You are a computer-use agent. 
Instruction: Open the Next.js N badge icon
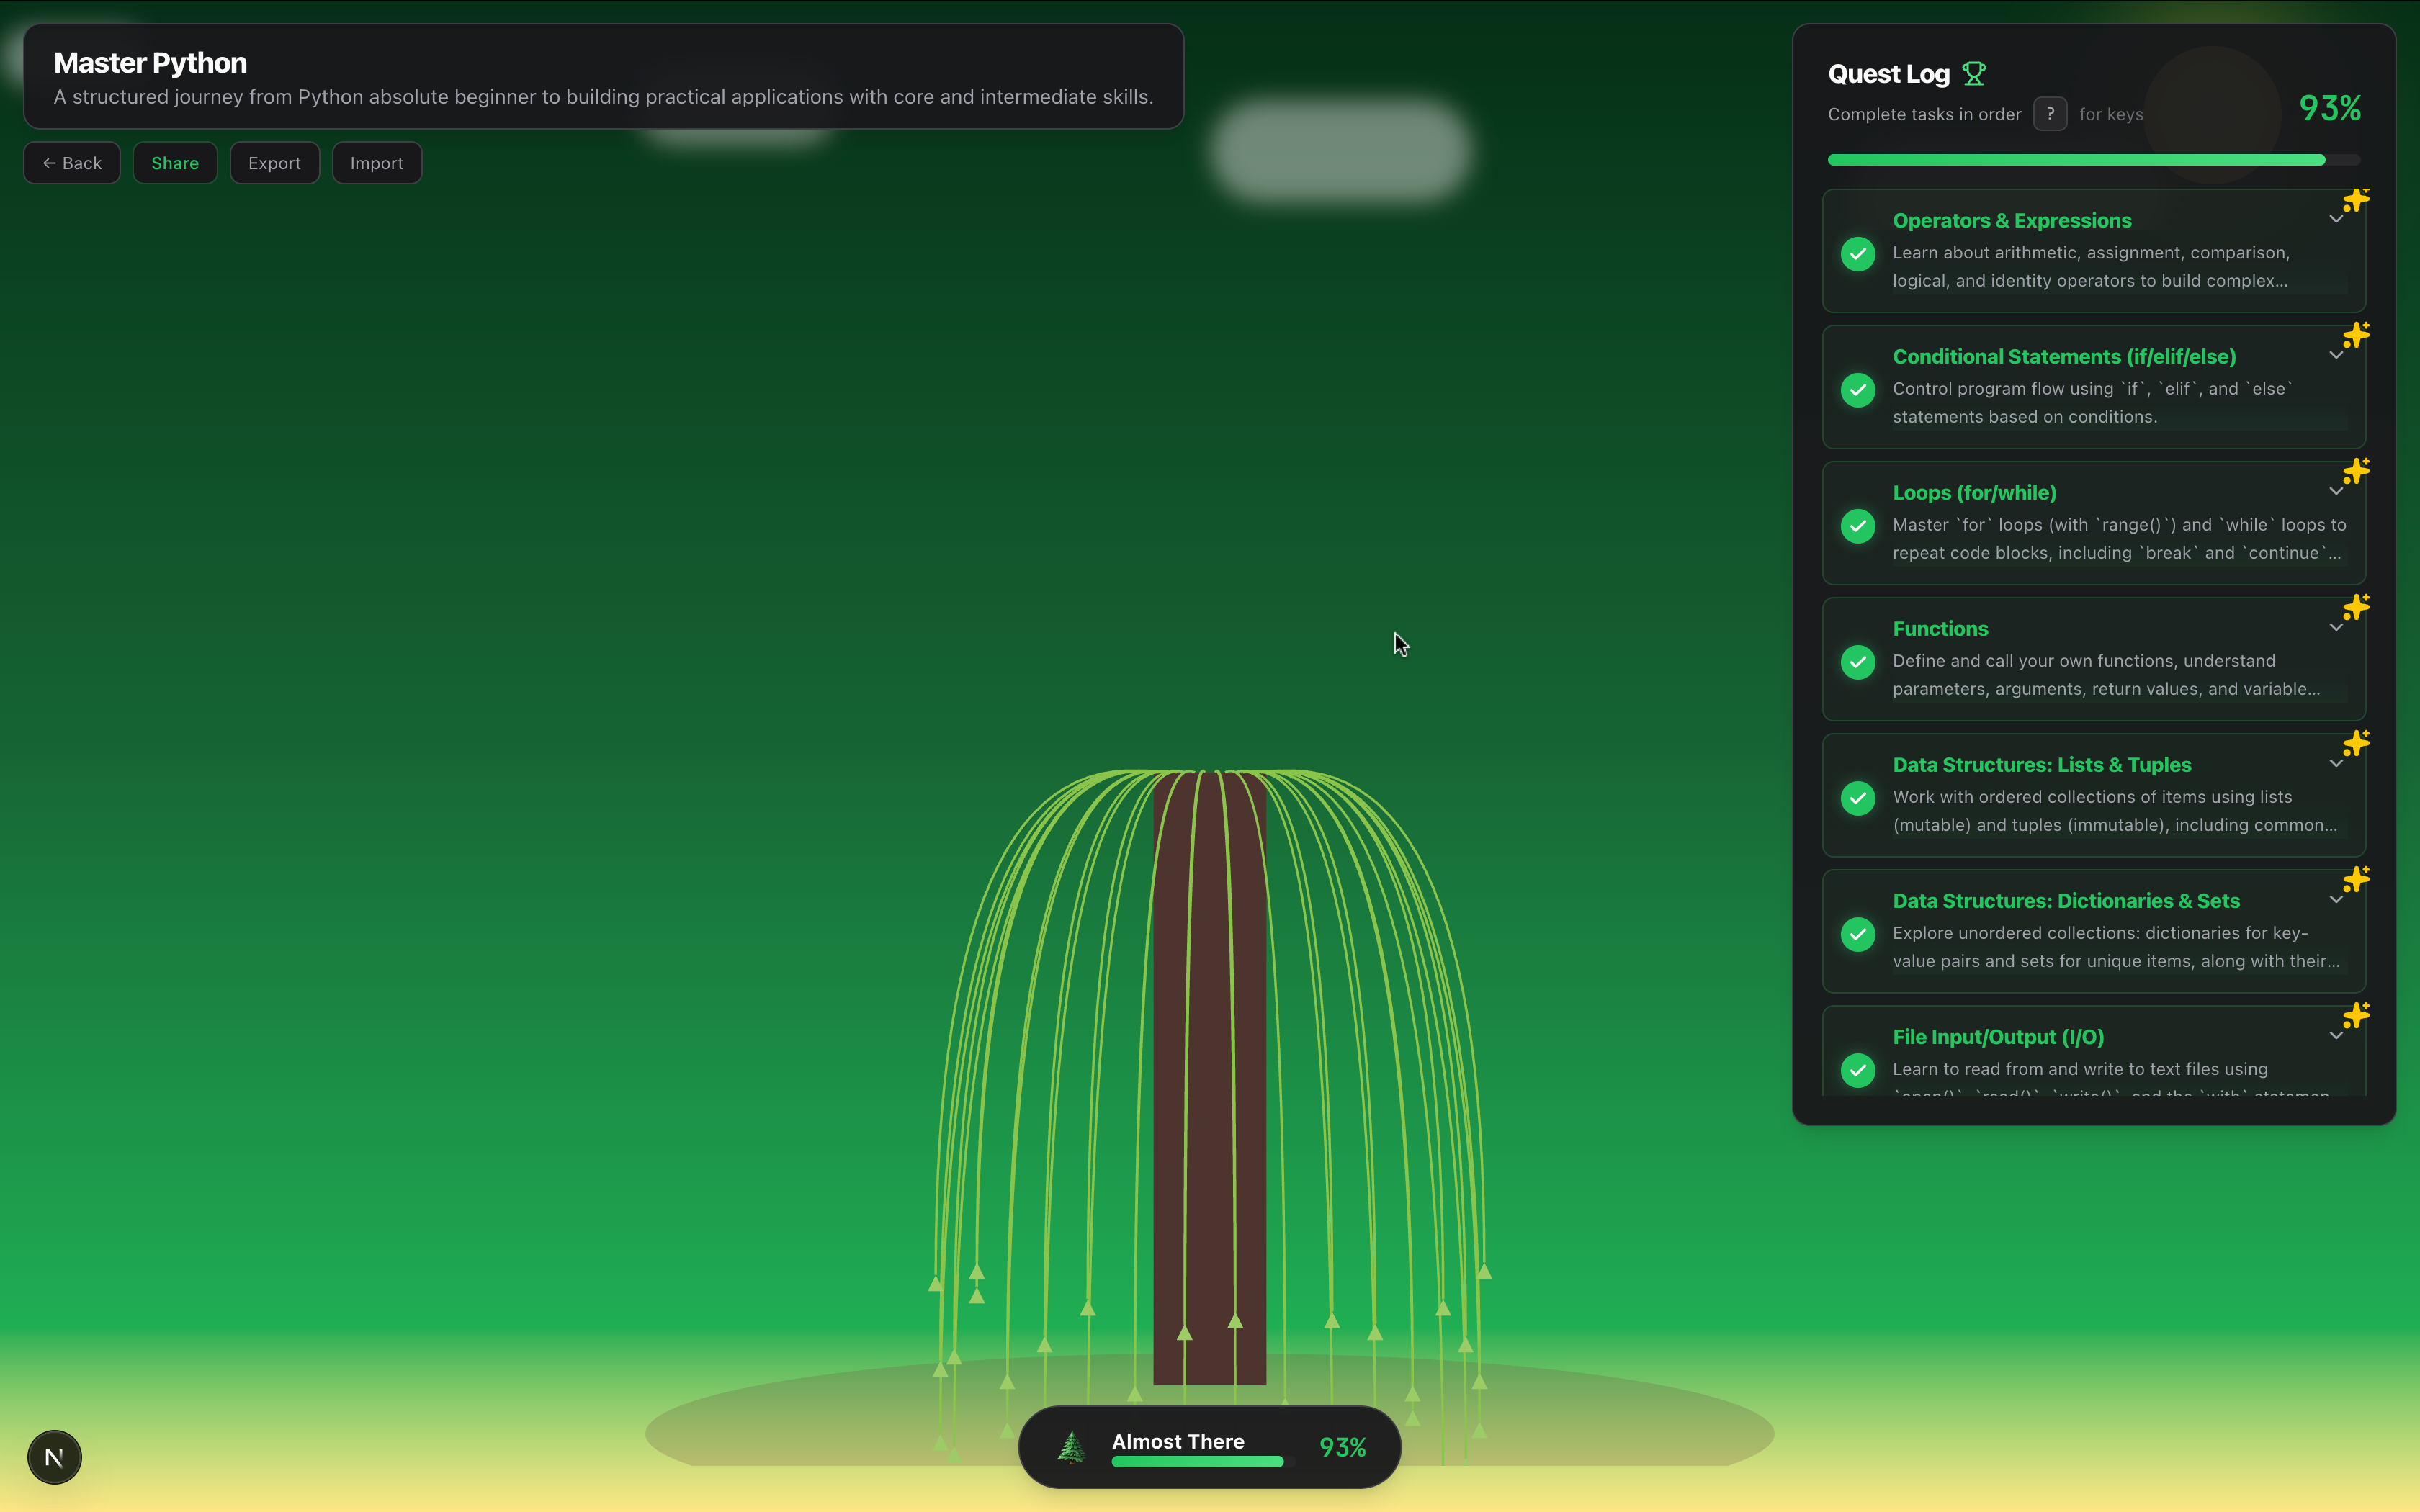(54, 1457)
